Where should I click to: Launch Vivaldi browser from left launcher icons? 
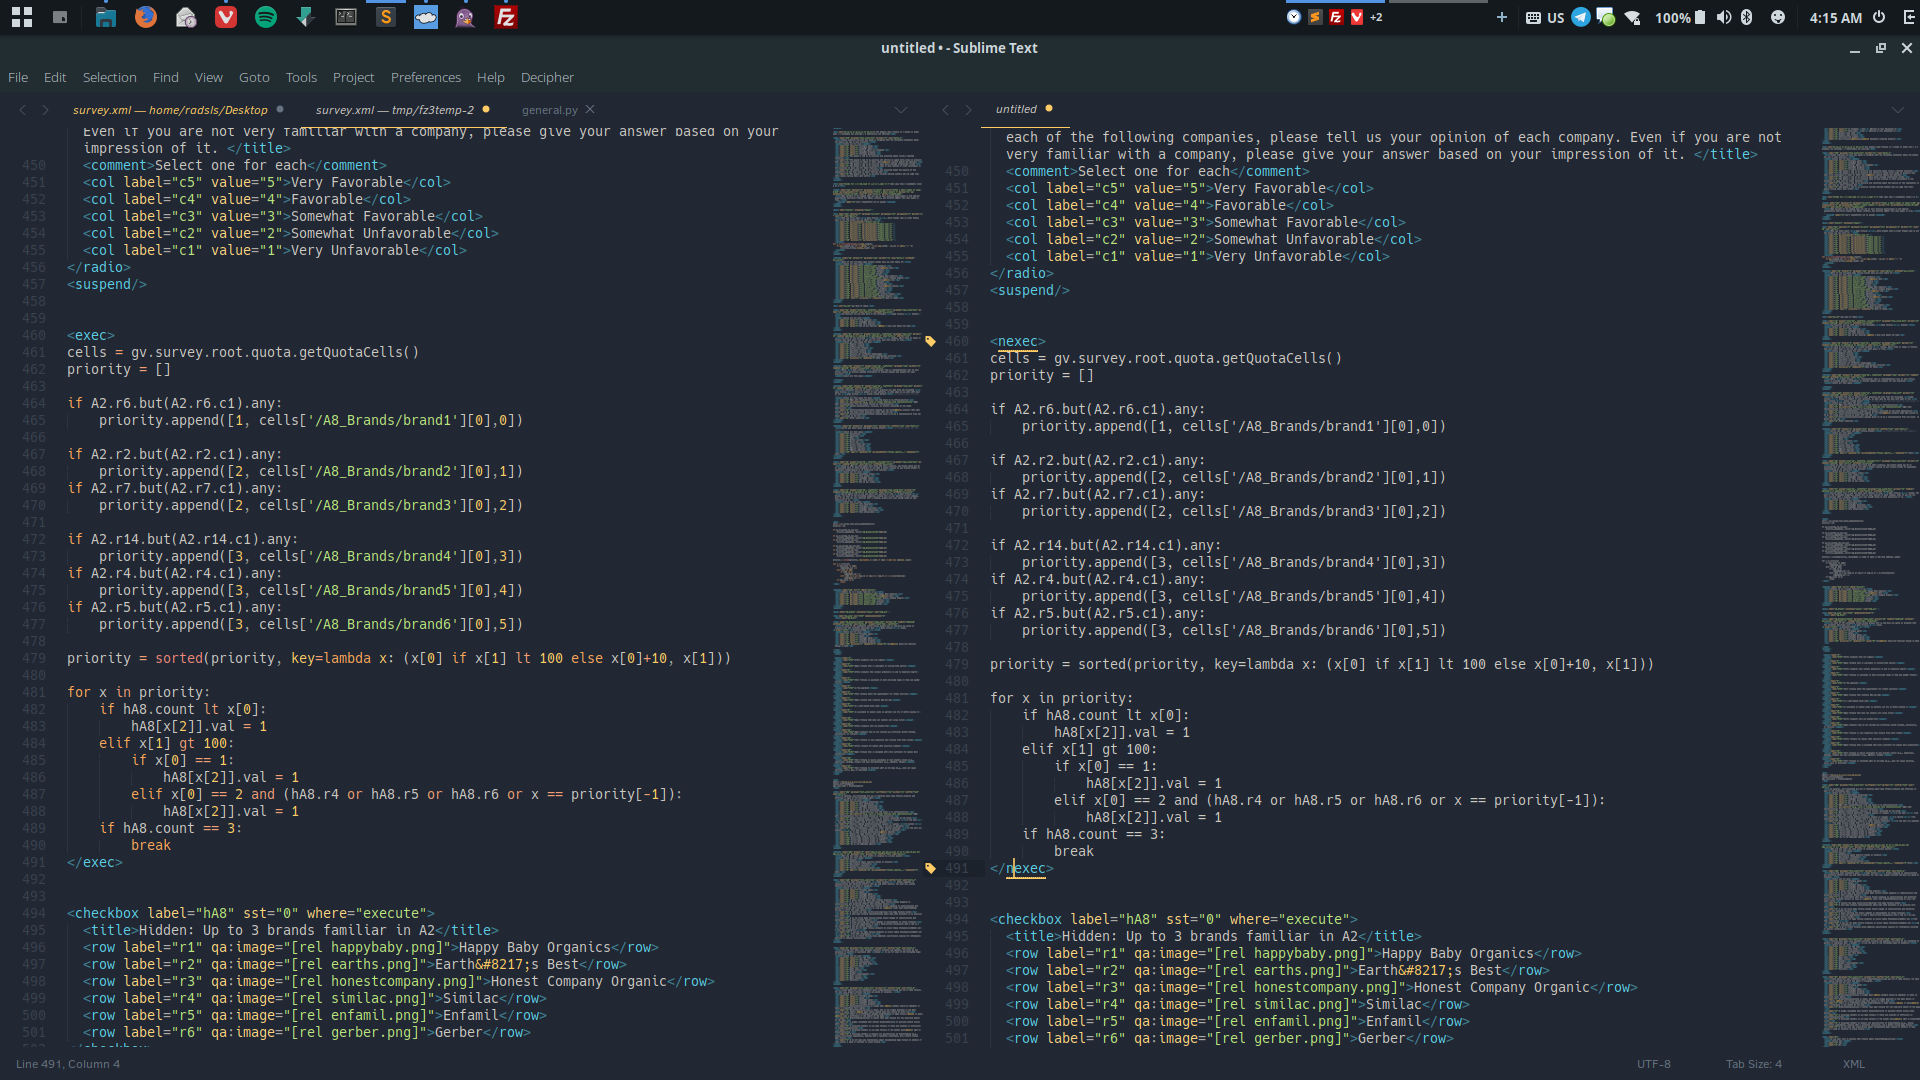coord(226,17)
